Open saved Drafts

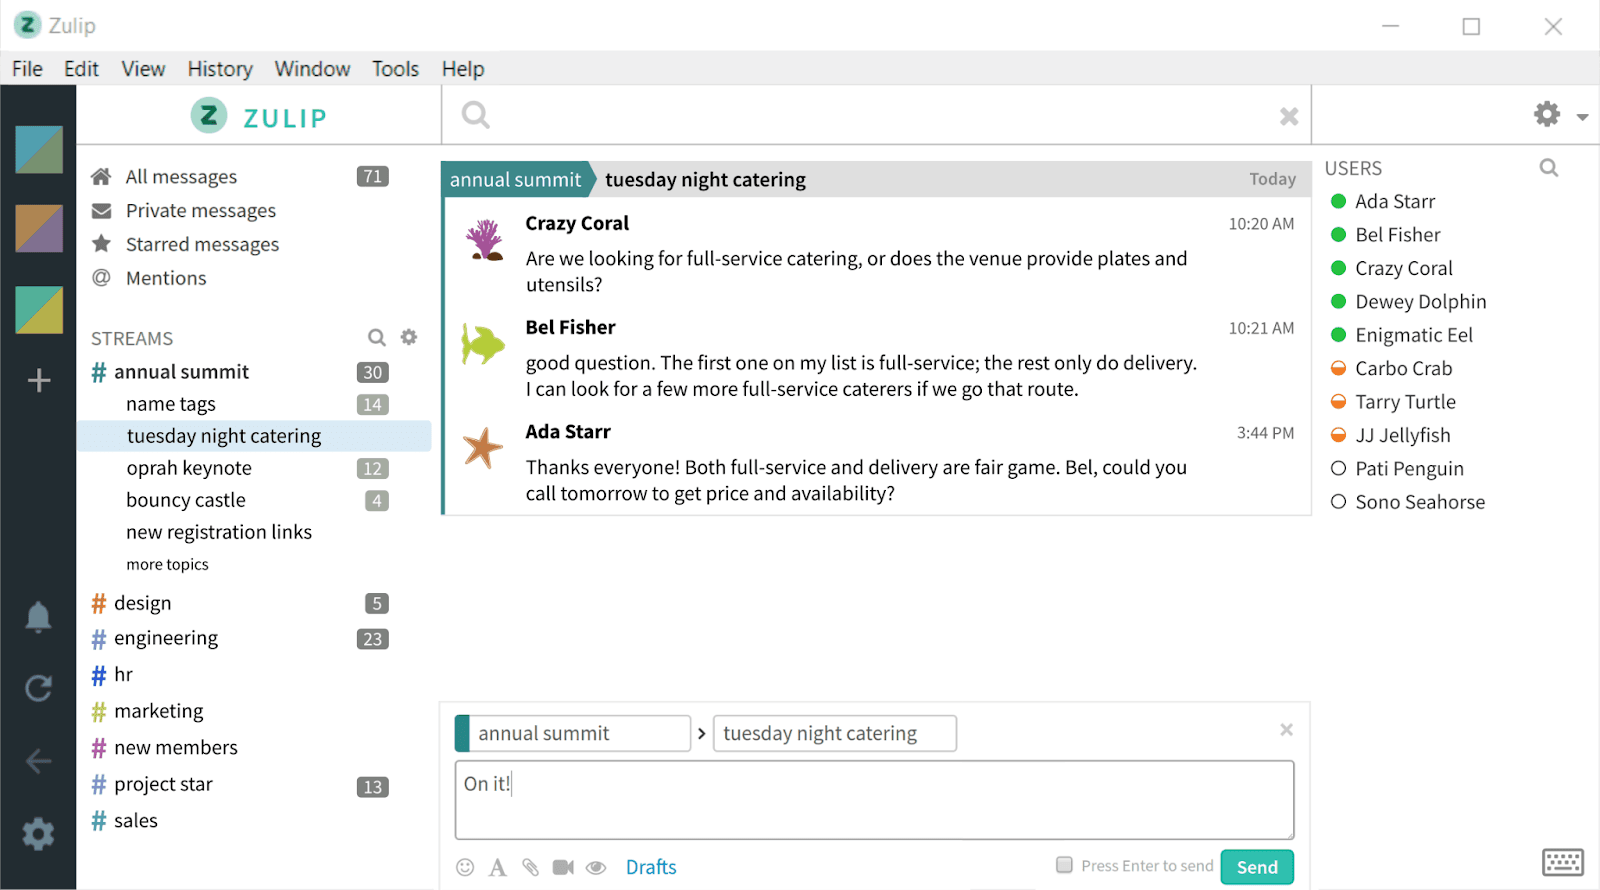(651, 867)
